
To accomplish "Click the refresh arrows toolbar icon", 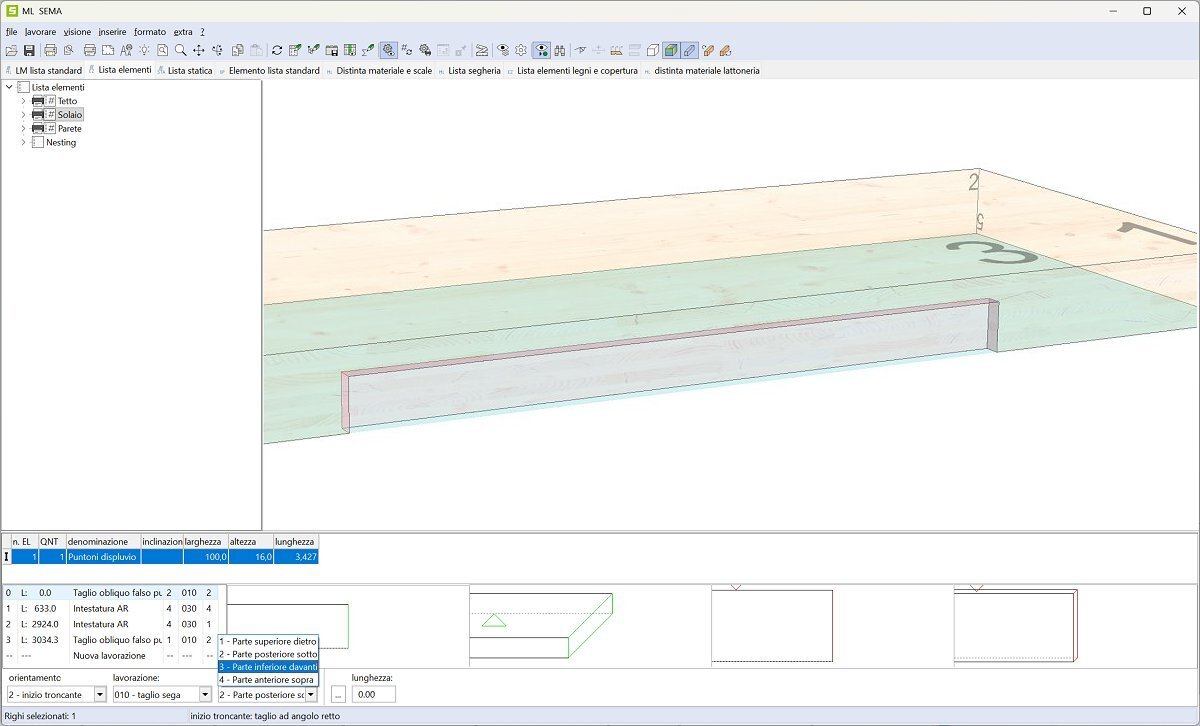I will pos(277,50).
